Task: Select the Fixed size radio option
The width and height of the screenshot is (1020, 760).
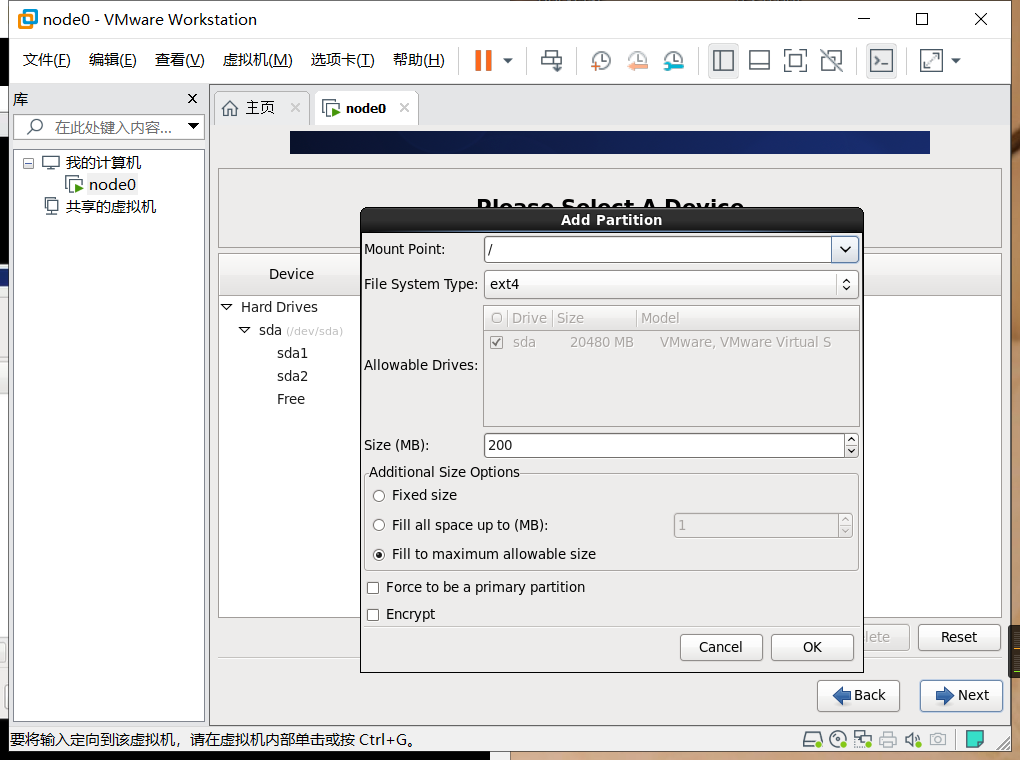Action: tap(379, 496)
